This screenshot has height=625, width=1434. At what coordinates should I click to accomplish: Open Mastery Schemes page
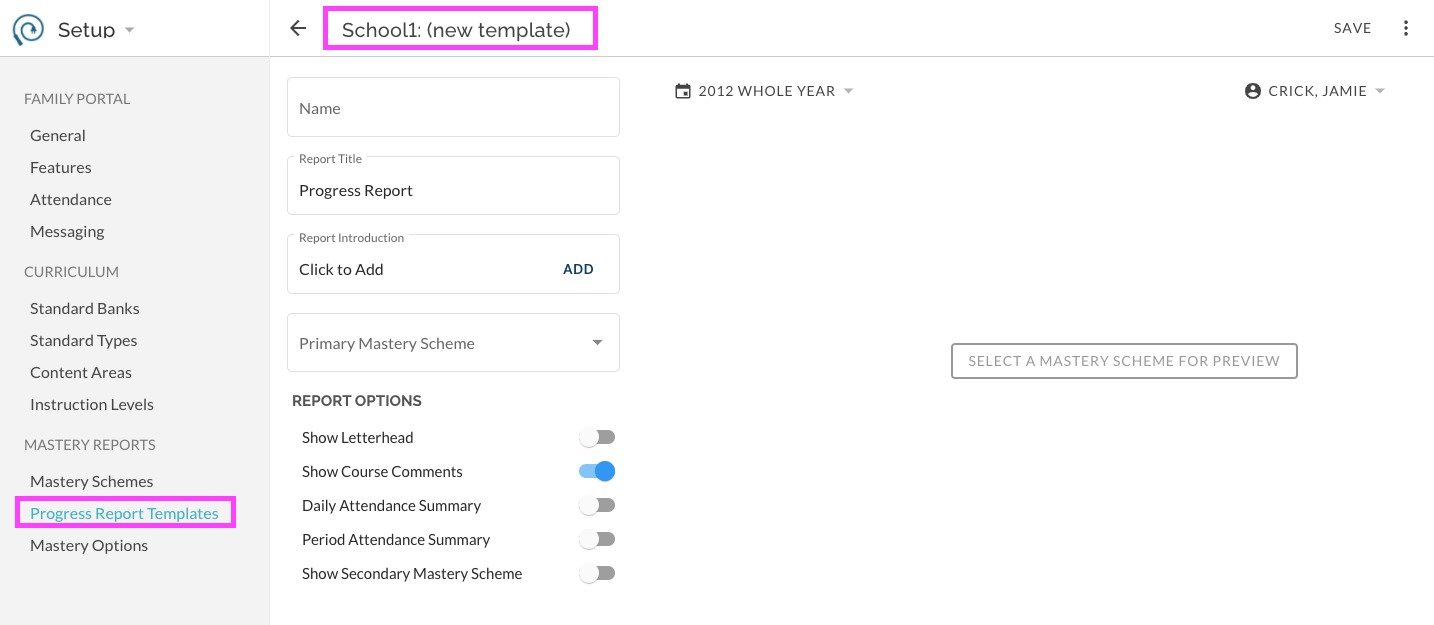click(x=92, y=481)
